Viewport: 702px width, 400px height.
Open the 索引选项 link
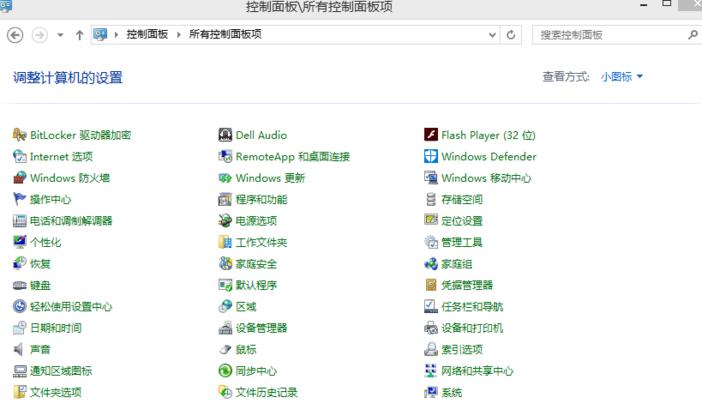tap(462, 349)
